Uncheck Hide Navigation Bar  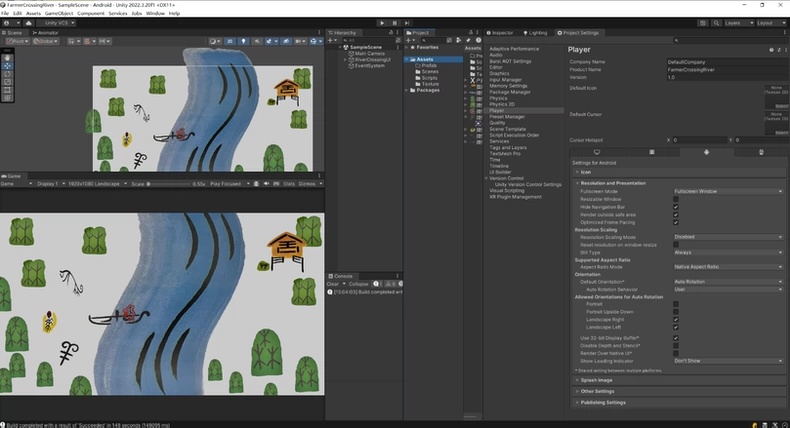pyautogui.click(x=676, y=207)
